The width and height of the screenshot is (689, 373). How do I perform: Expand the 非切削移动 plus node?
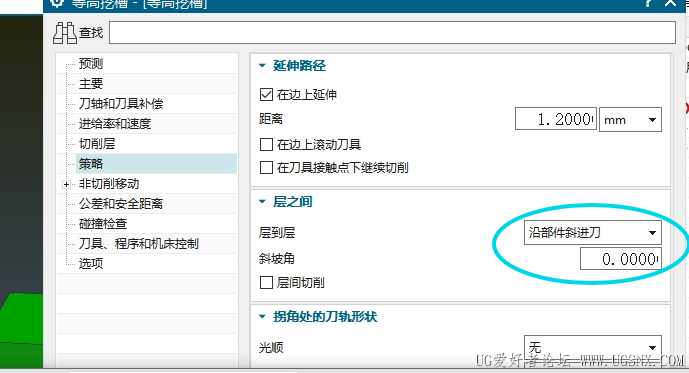[66, 185]
